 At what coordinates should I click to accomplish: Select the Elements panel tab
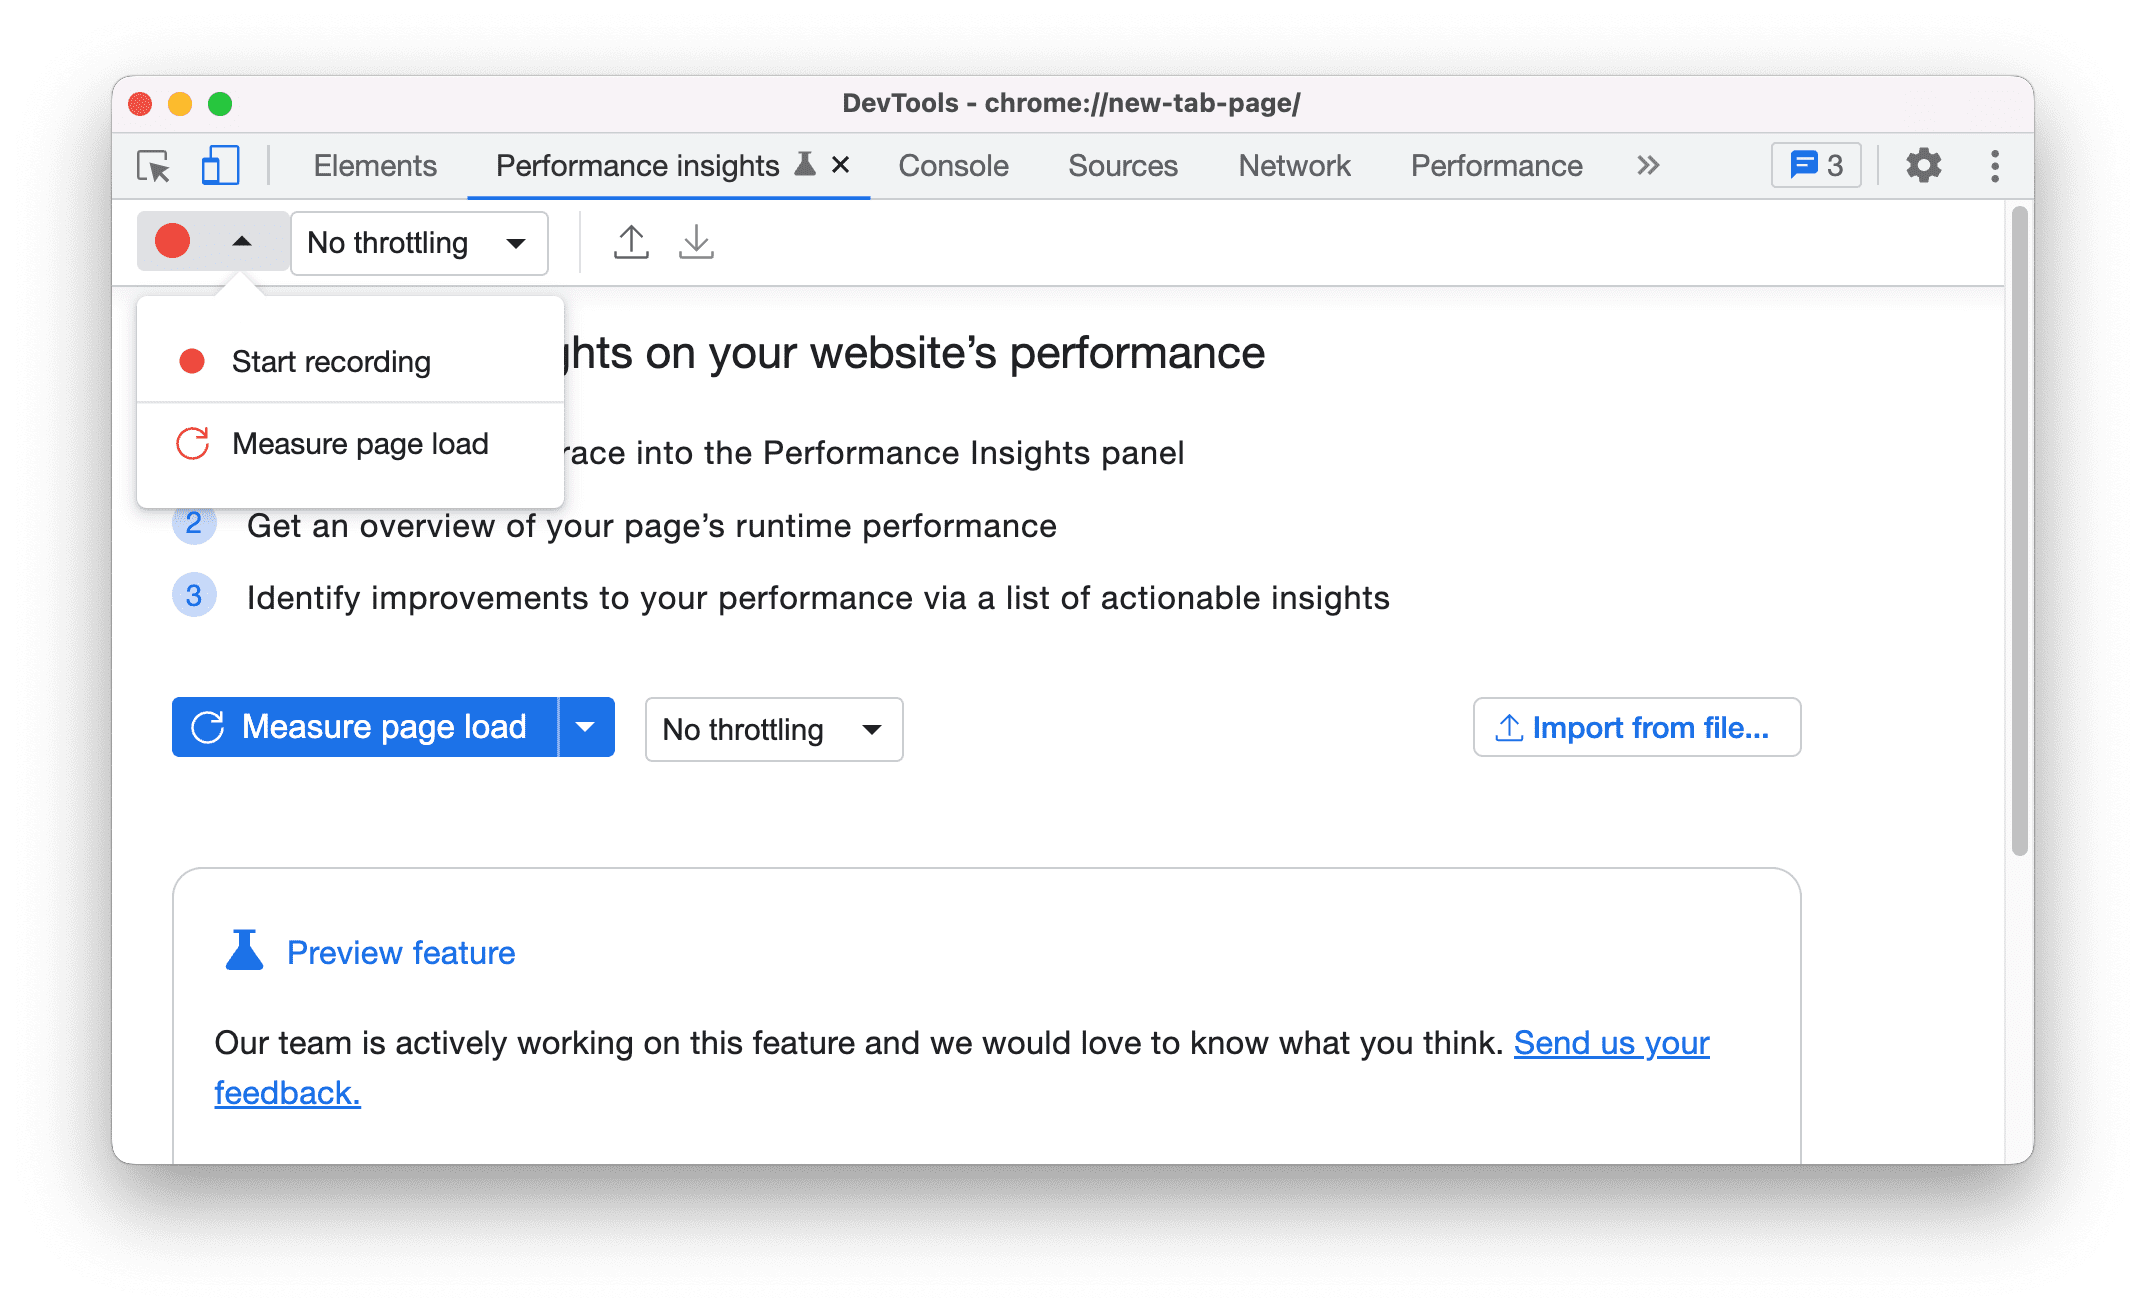374,164
